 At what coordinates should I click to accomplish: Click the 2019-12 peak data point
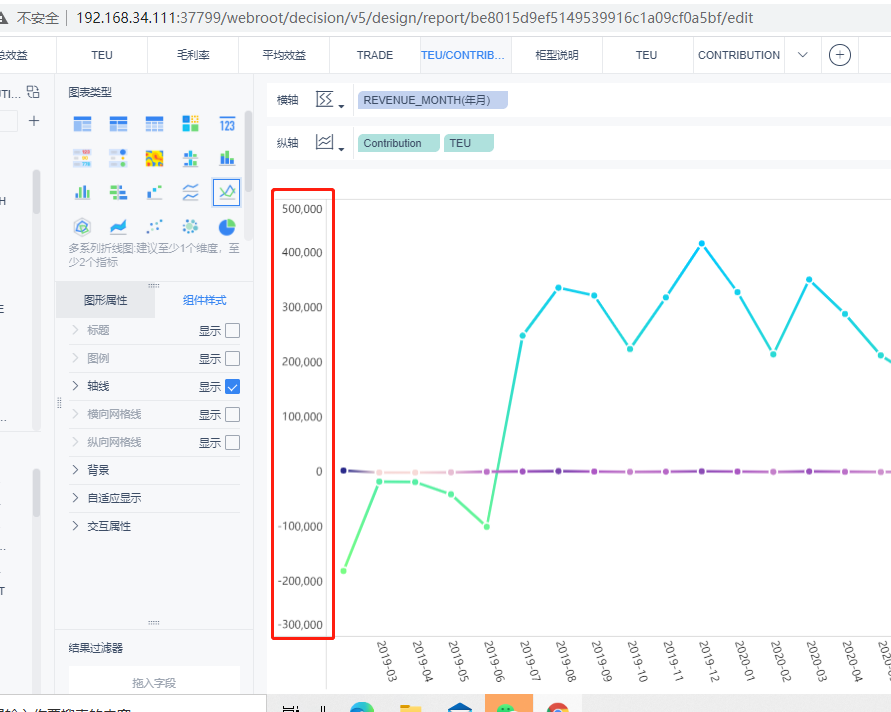tap(702, 243)
